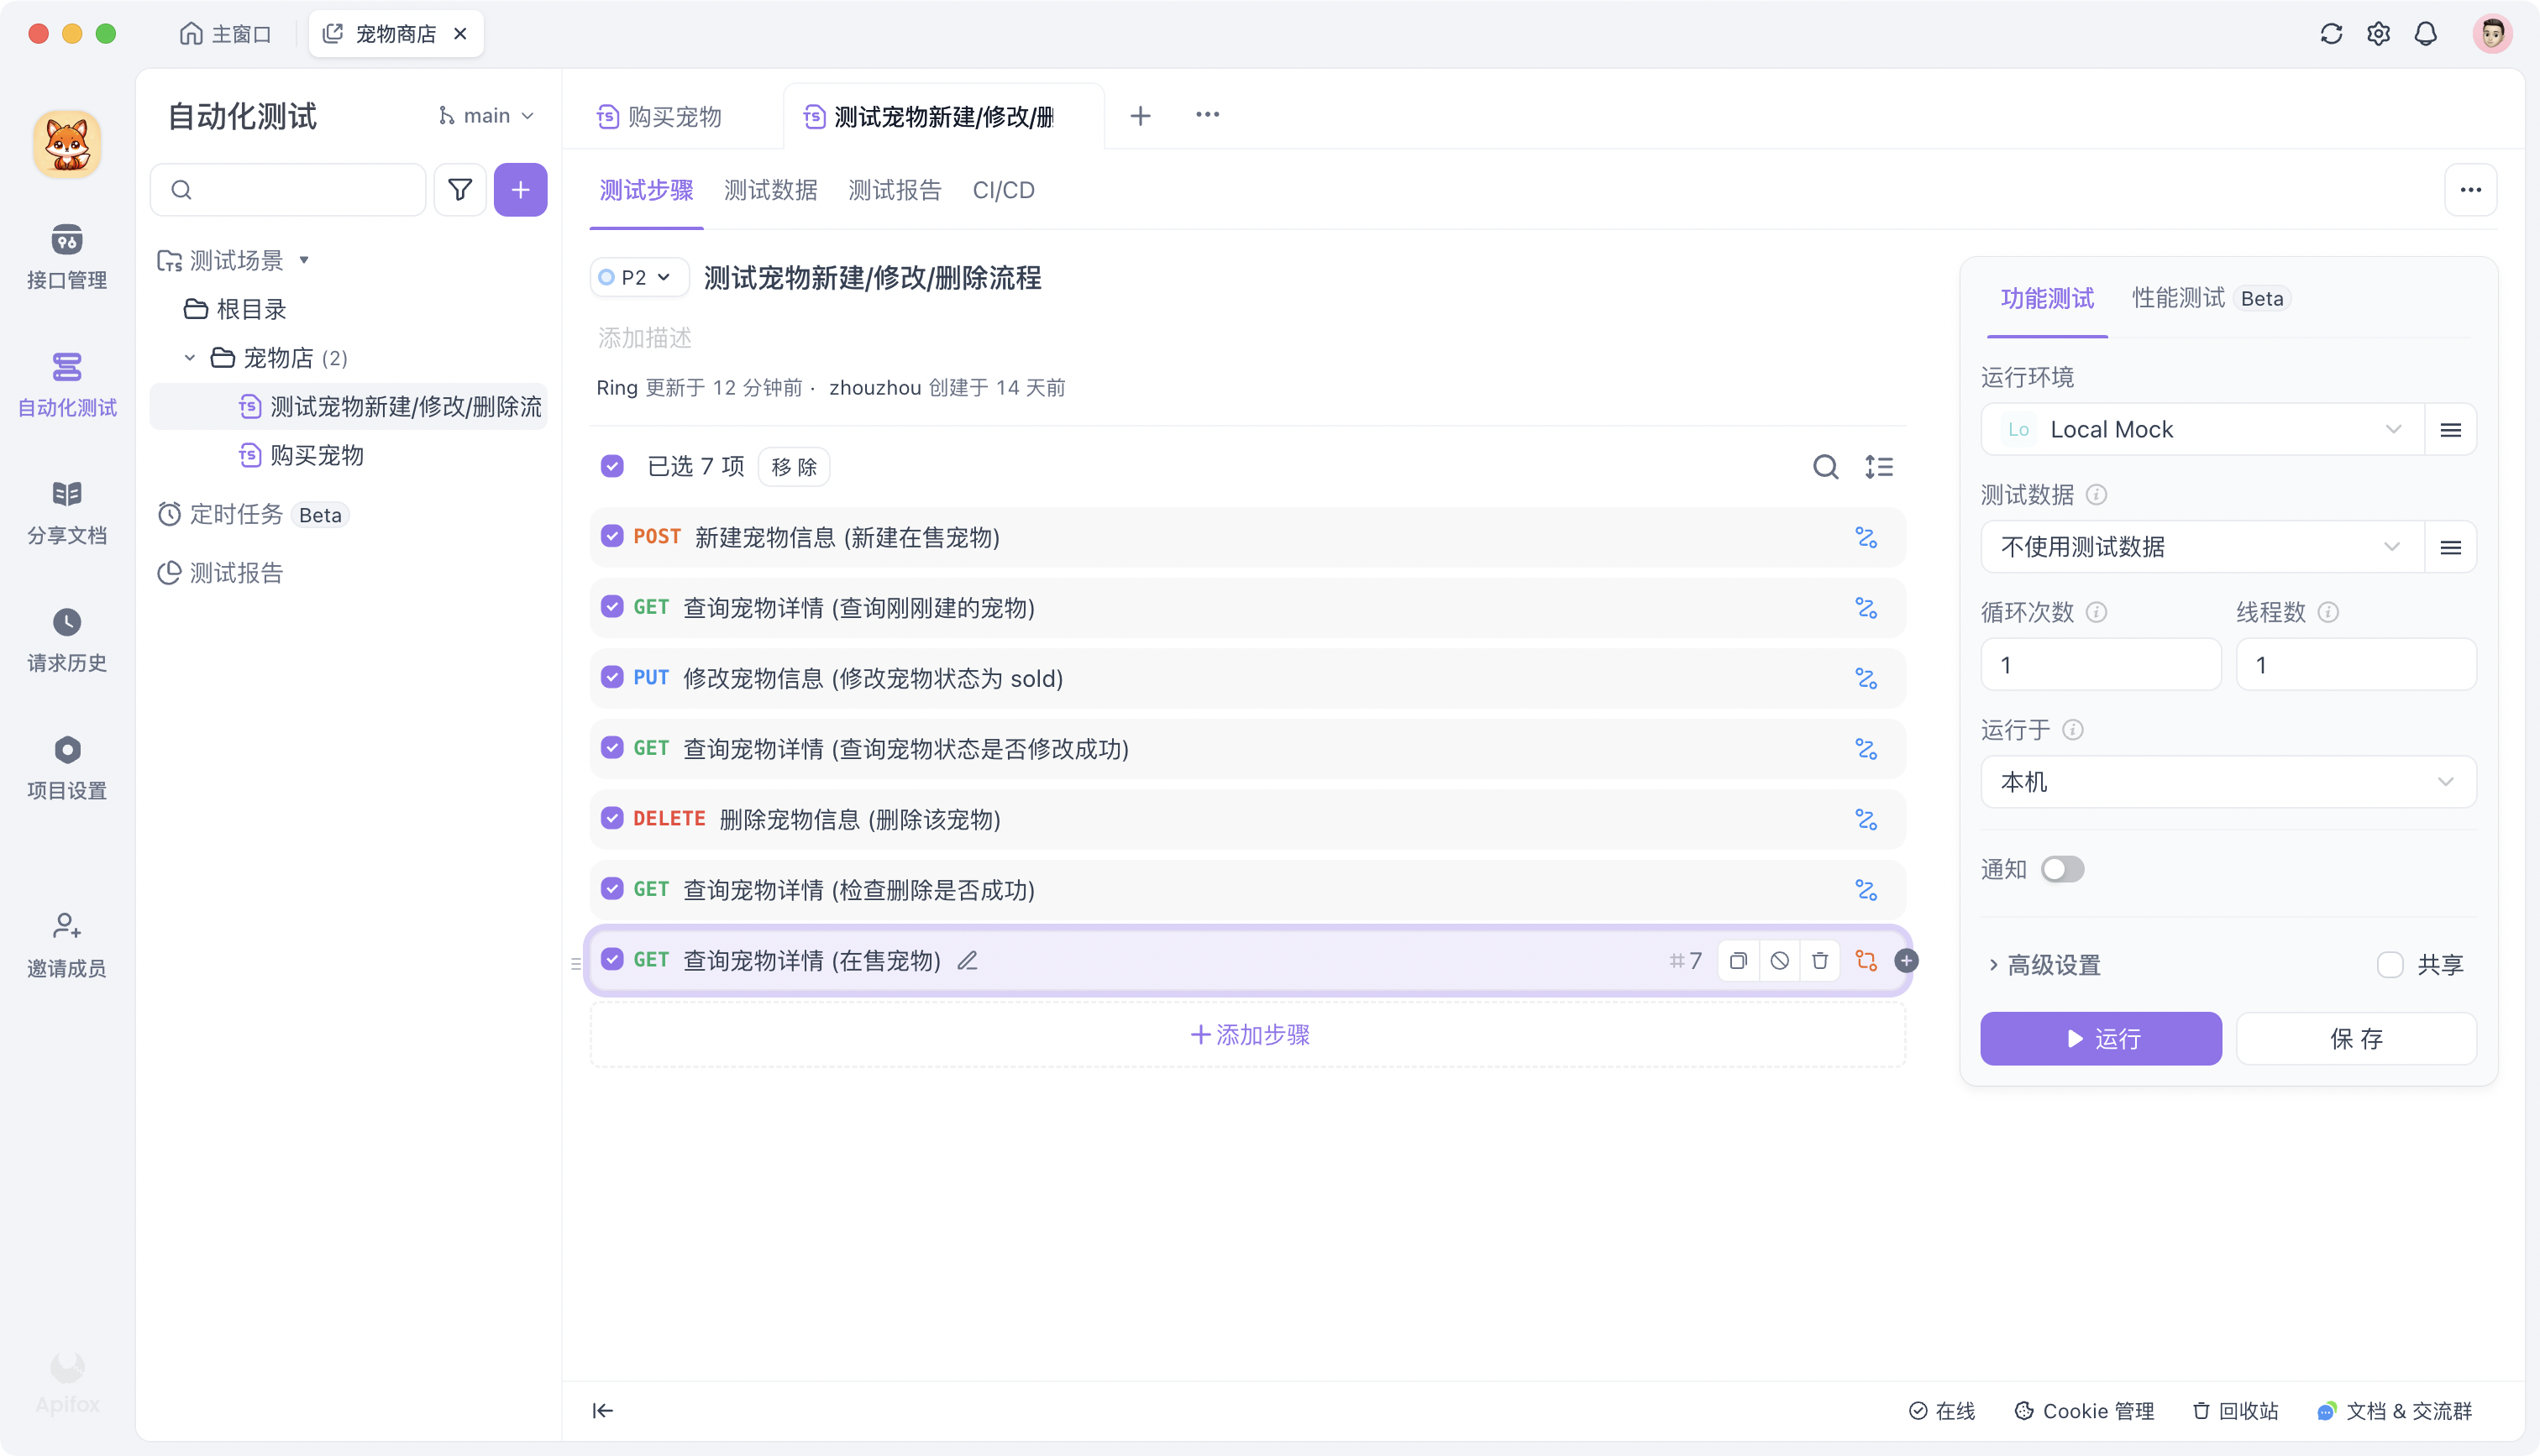Click 添加步骤 to add a step
Image resolution: width=2540 pixels, height=1456 pixels.
tap(1248, 1035)
